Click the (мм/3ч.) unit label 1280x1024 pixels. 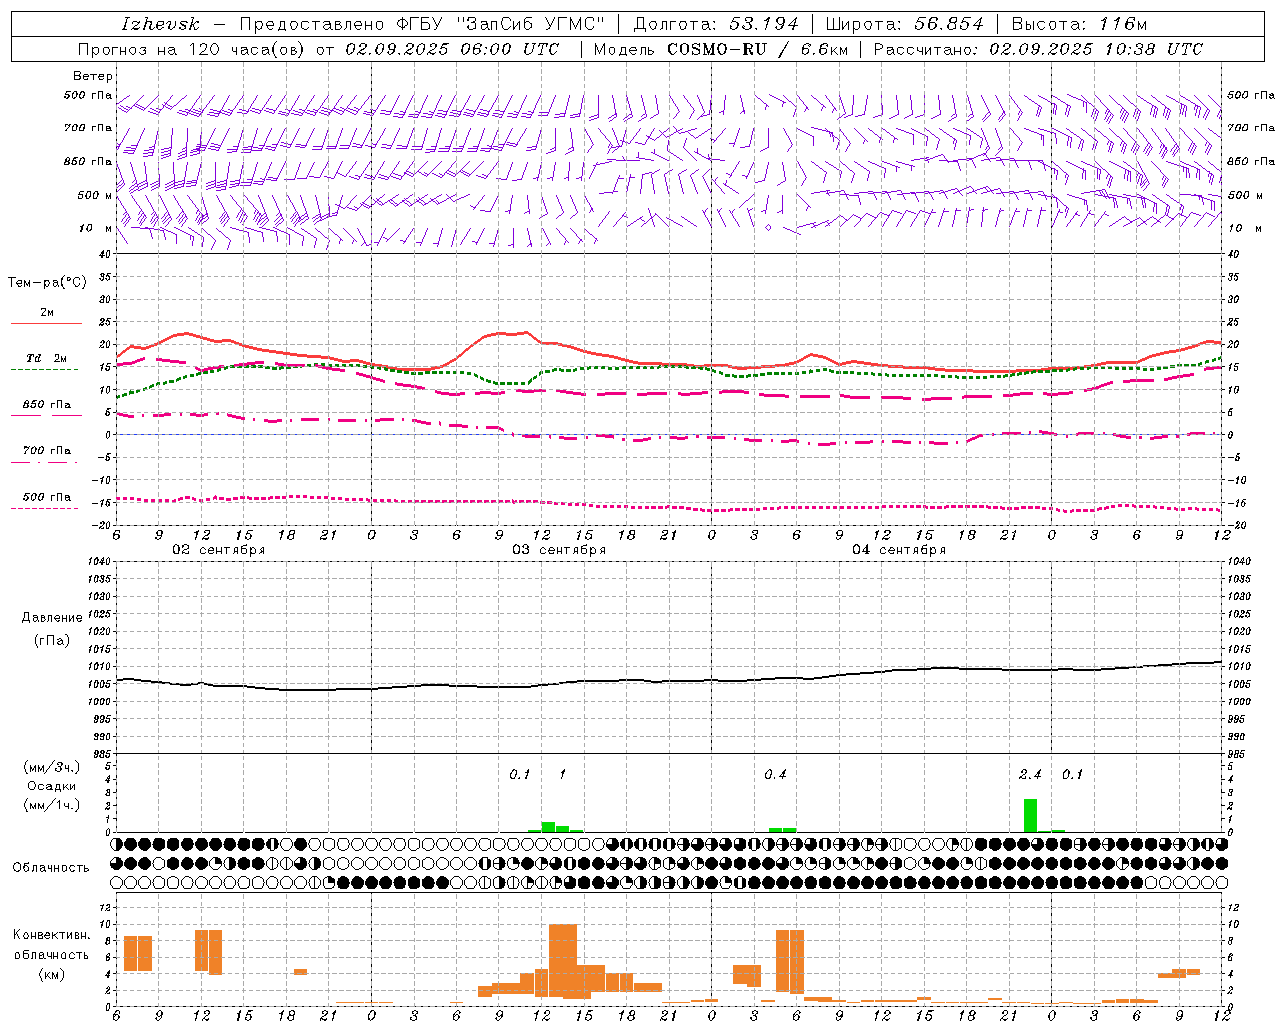tap(52, 767)
